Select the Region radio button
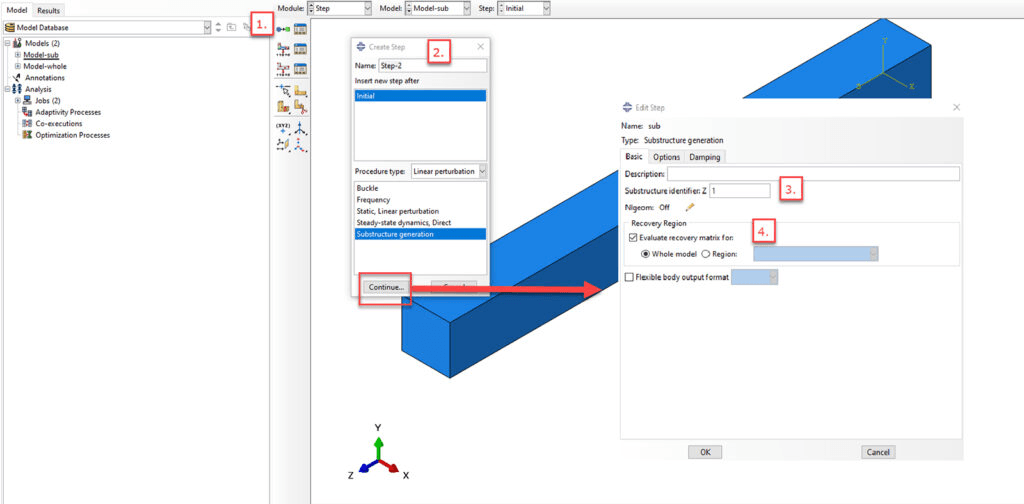1024x504 pixels. point(706,254)
